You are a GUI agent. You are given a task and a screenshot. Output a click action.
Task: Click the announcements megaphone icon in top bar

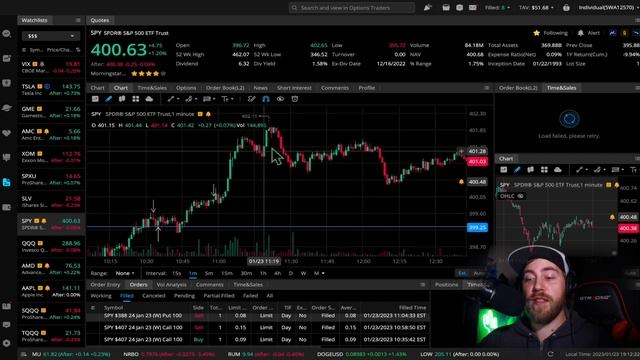[x=427, y=7]
